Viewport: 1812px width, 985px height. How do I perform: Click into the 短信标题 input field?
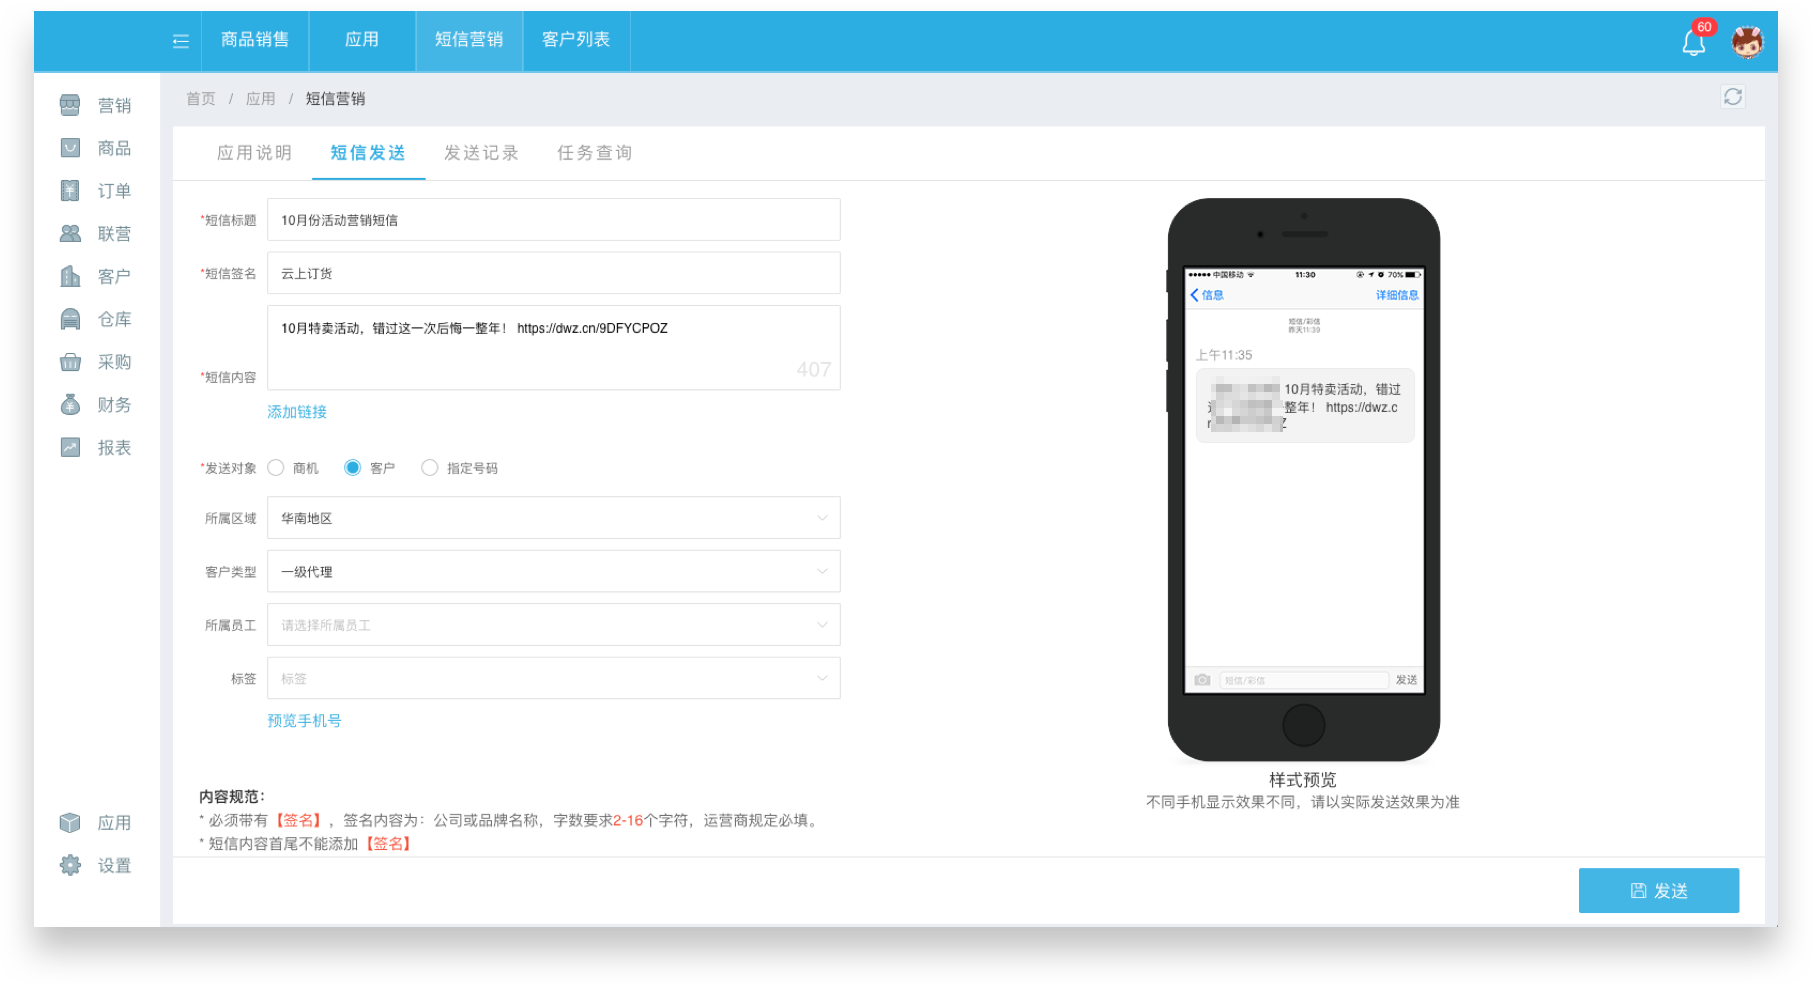553,220
